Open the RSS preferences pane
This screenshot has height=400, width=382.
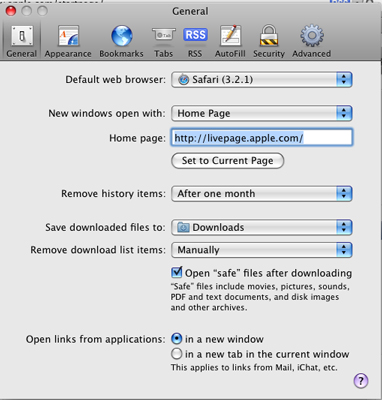click(x=195, y=41)
